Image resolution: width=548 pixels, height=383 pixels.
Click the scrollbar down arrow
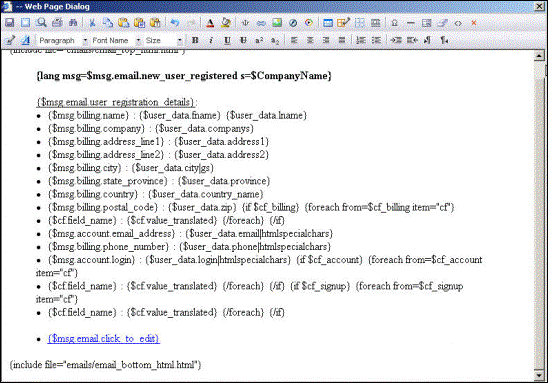539,375
